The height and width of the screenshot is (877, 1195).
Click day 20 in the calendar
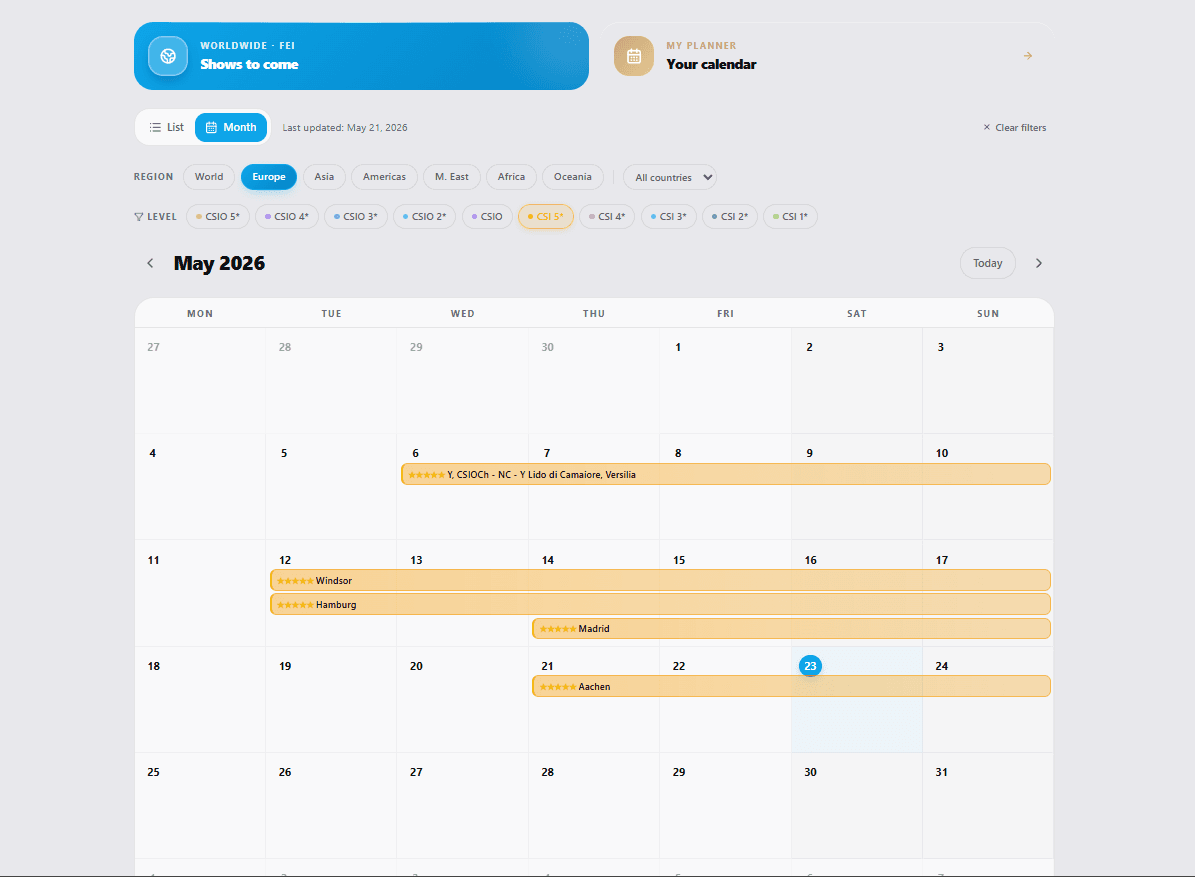coord(416,666)
